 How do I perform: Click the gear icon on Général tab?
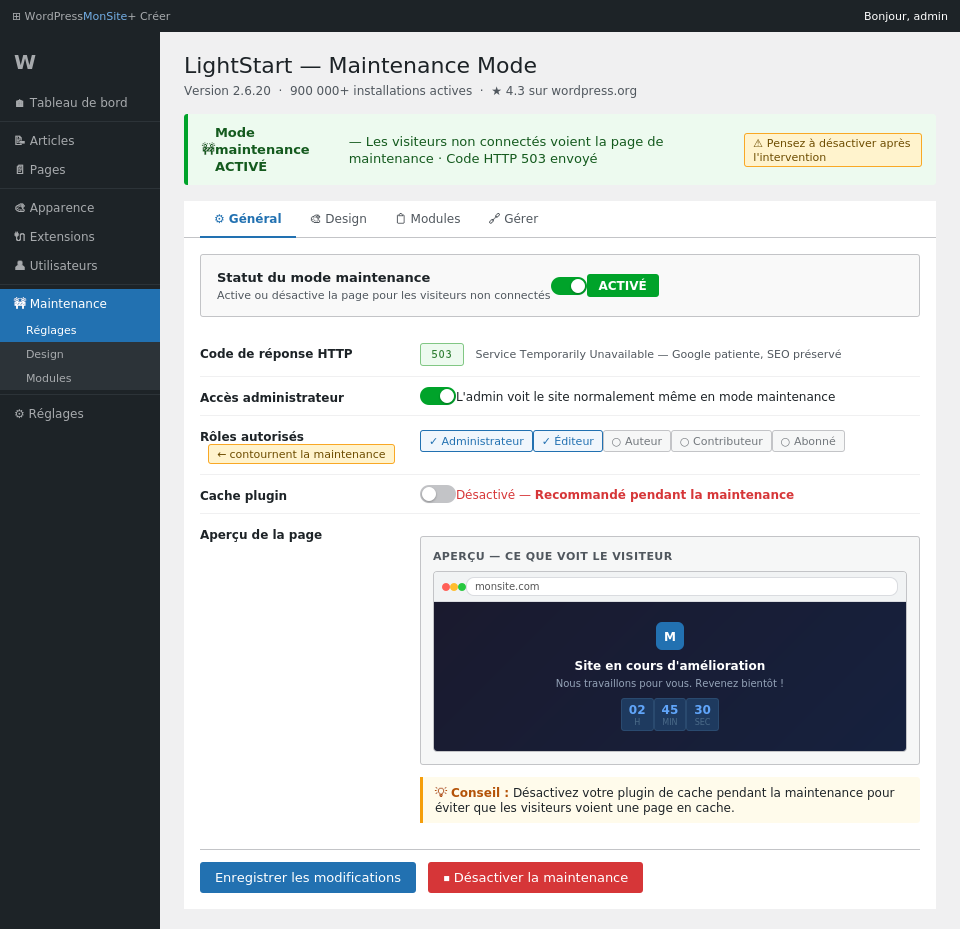tap(219, 219)
